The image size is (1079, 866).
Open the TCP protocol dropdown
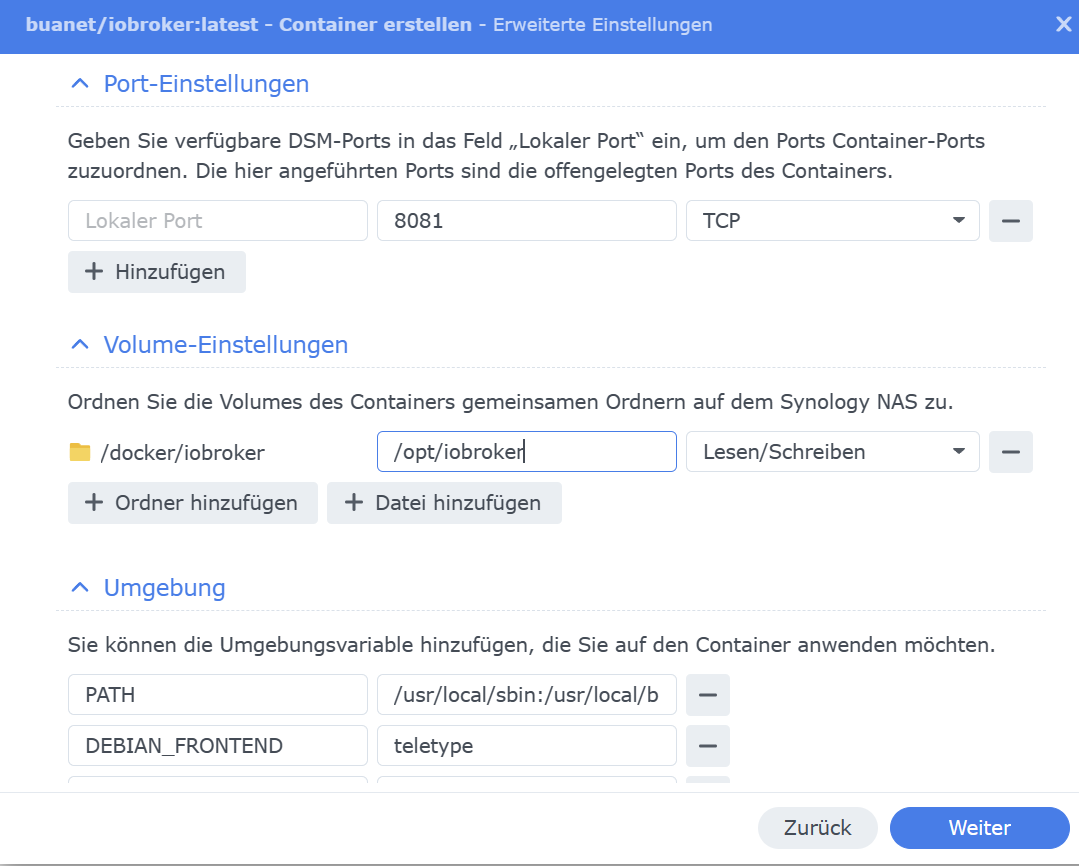833,221
